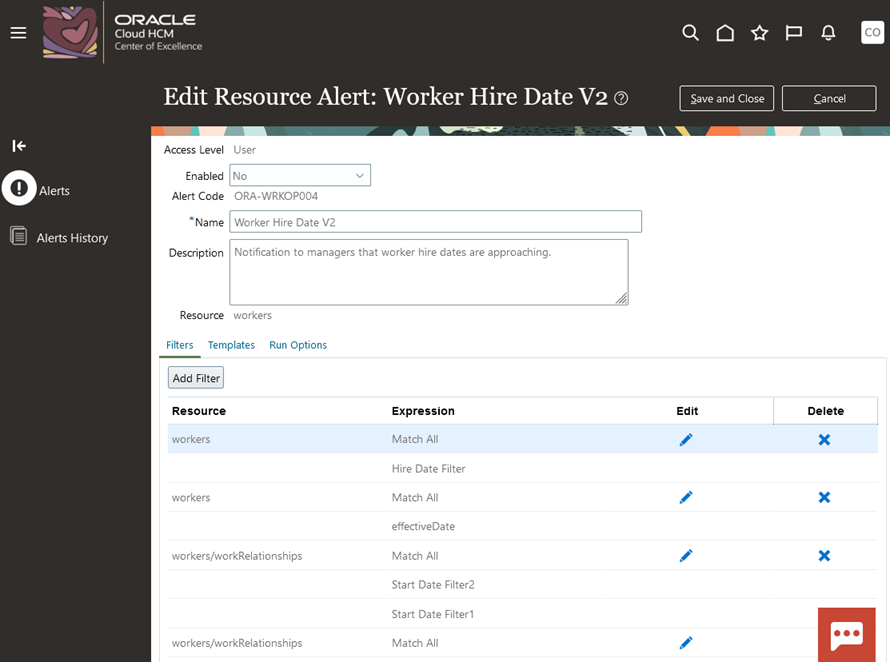The image size is (890, 667).
Task: Open help icon next to page title
Action: 622,98
